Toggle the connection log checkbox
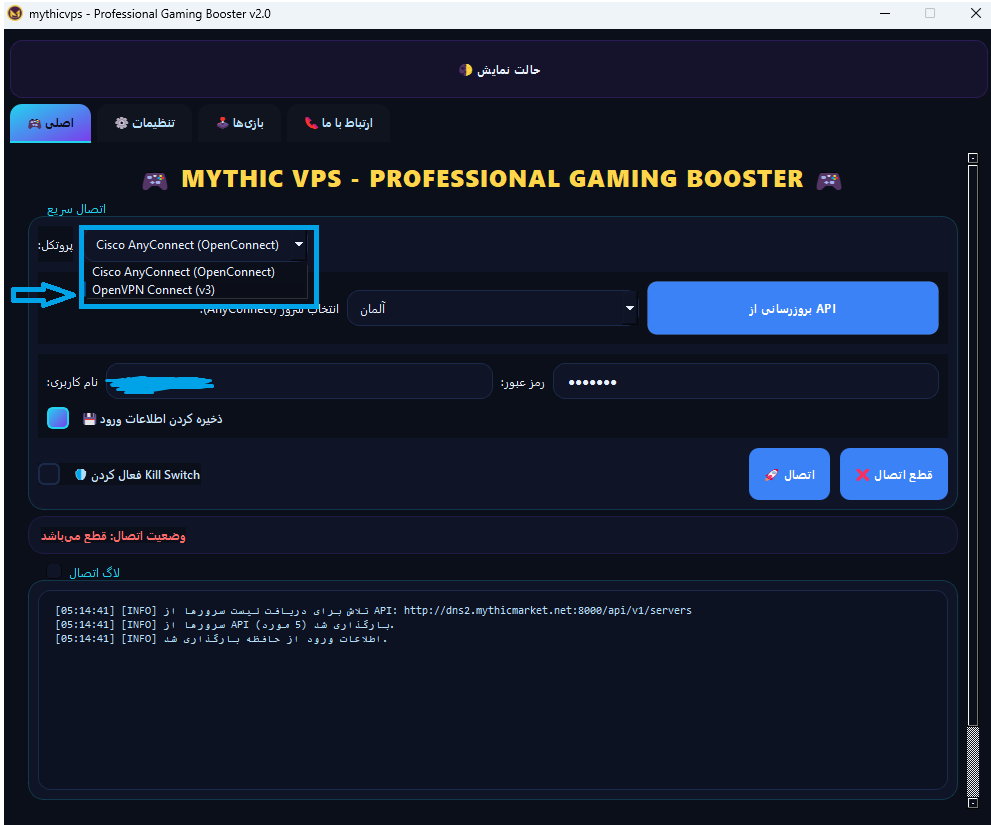The image size is (991, 825). point(54,571)
